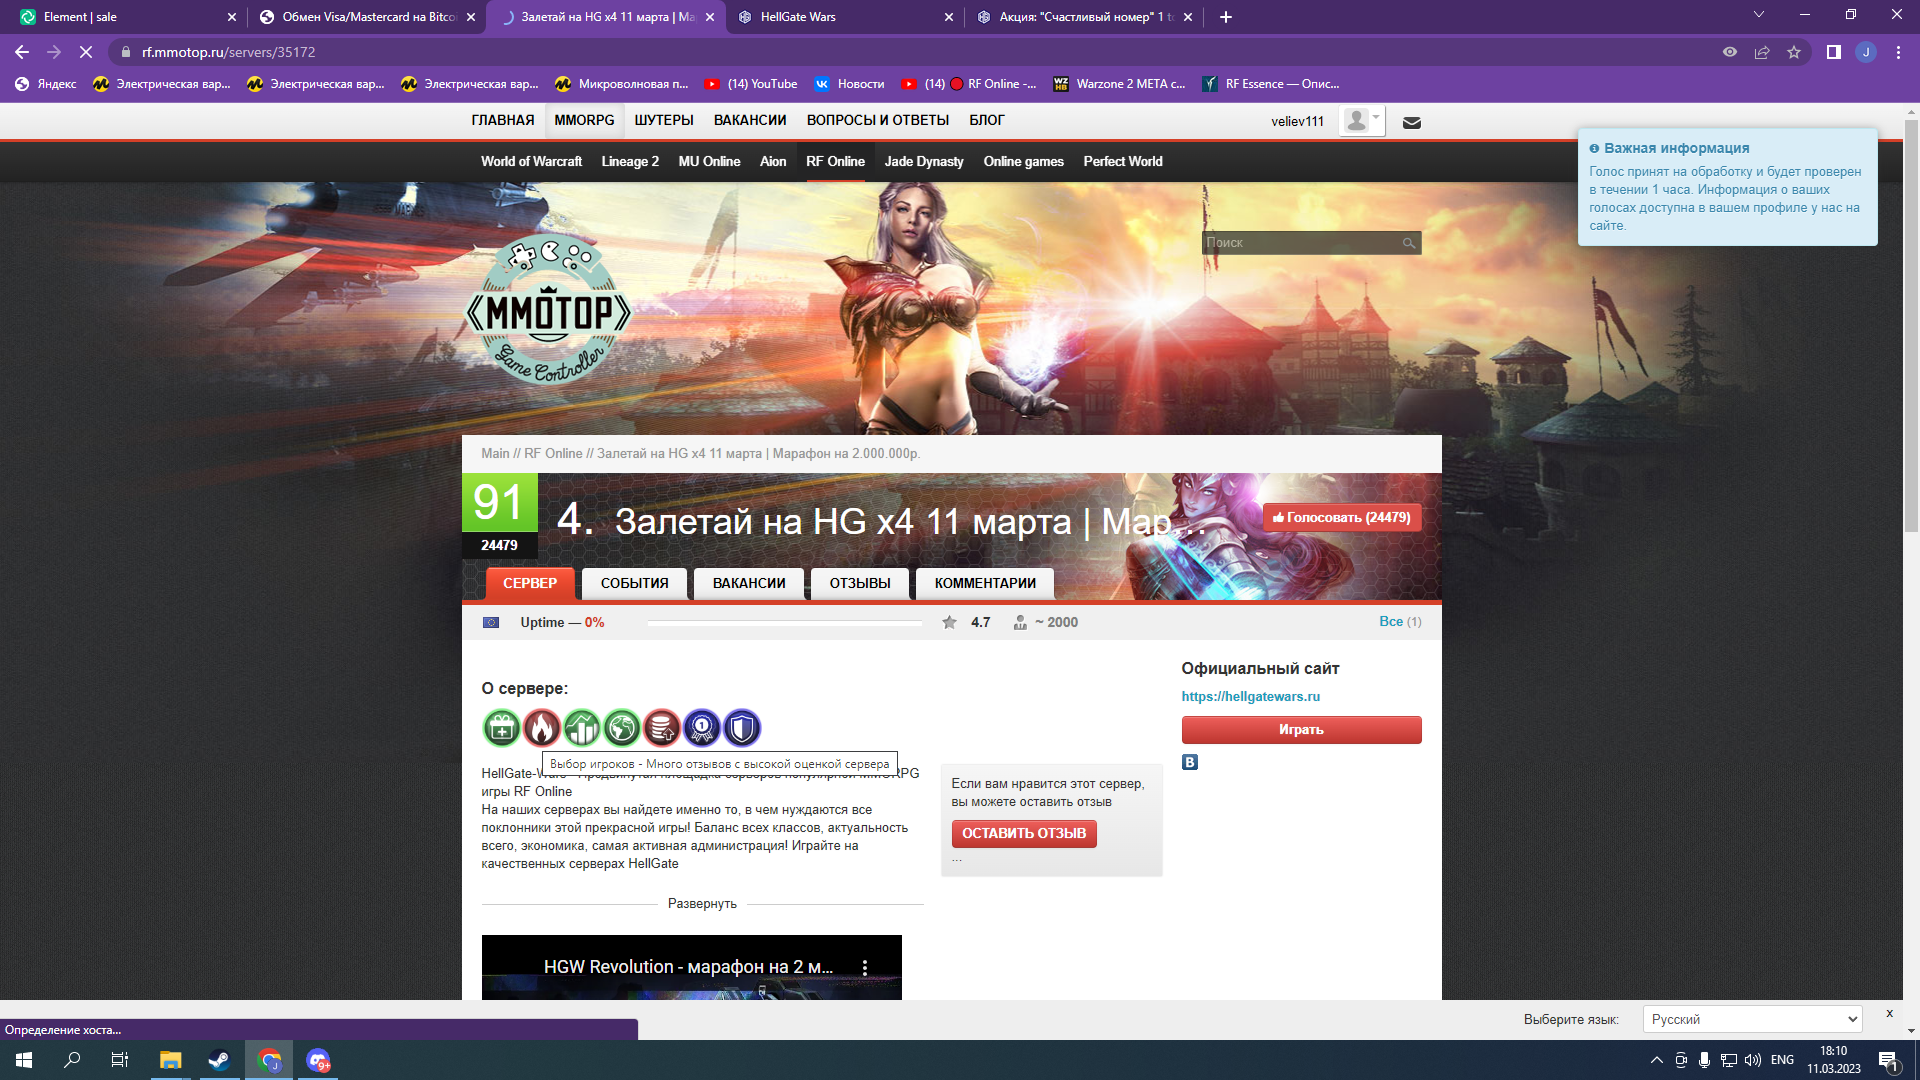Screen dimensions: 1920x1080
Task: Open the Русский language dropdown
Action: click(x=1752, y=1019)
